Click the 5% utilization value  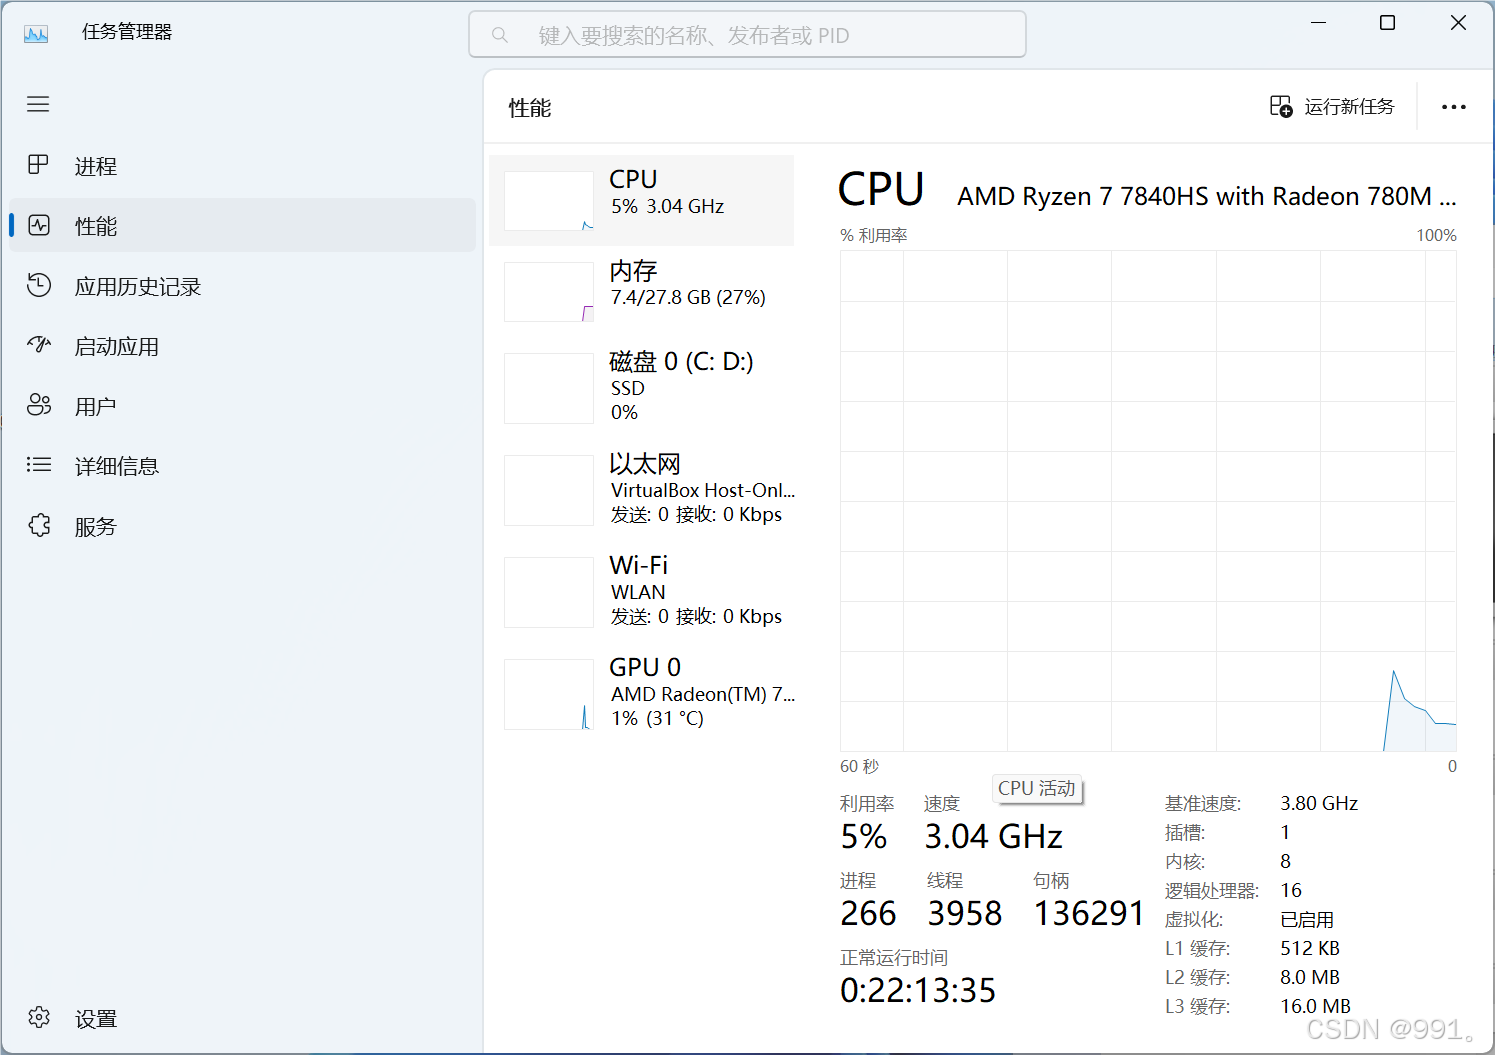pyautogui.click(x=864, y=836)
